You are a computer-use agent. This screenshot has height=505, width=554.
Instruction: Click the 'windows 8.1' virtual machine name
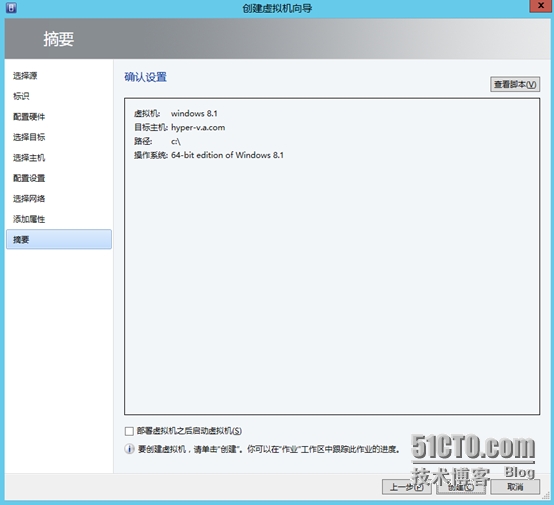(194, 113)
